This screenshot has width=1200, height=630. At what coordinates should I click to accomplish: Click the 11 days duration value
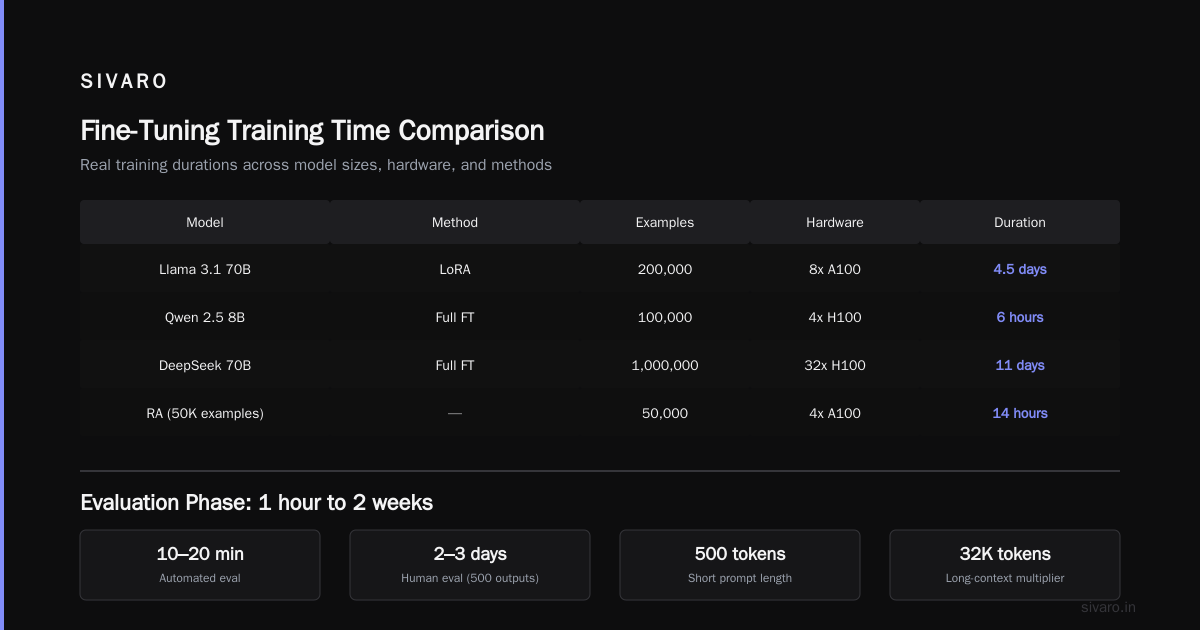[x=1020, y=365]
